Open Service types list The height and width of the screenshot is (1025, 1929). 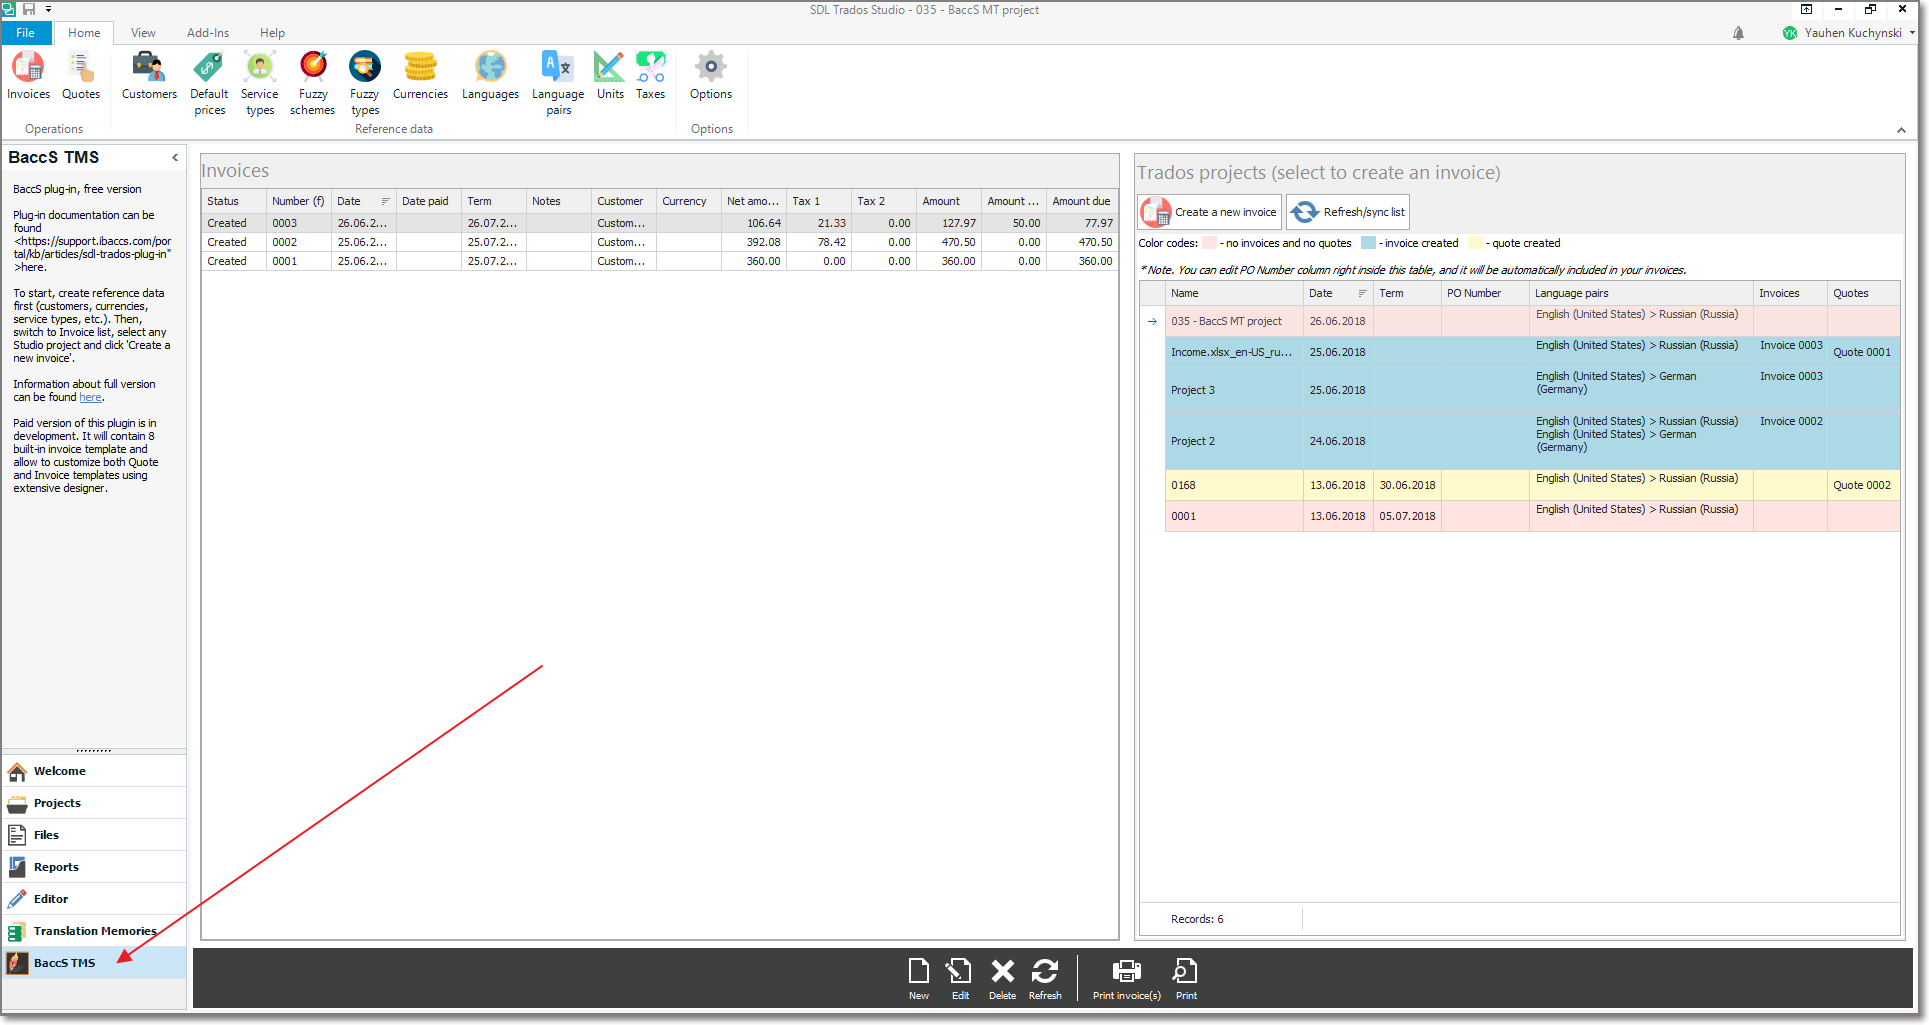click(x=260, y=84)
